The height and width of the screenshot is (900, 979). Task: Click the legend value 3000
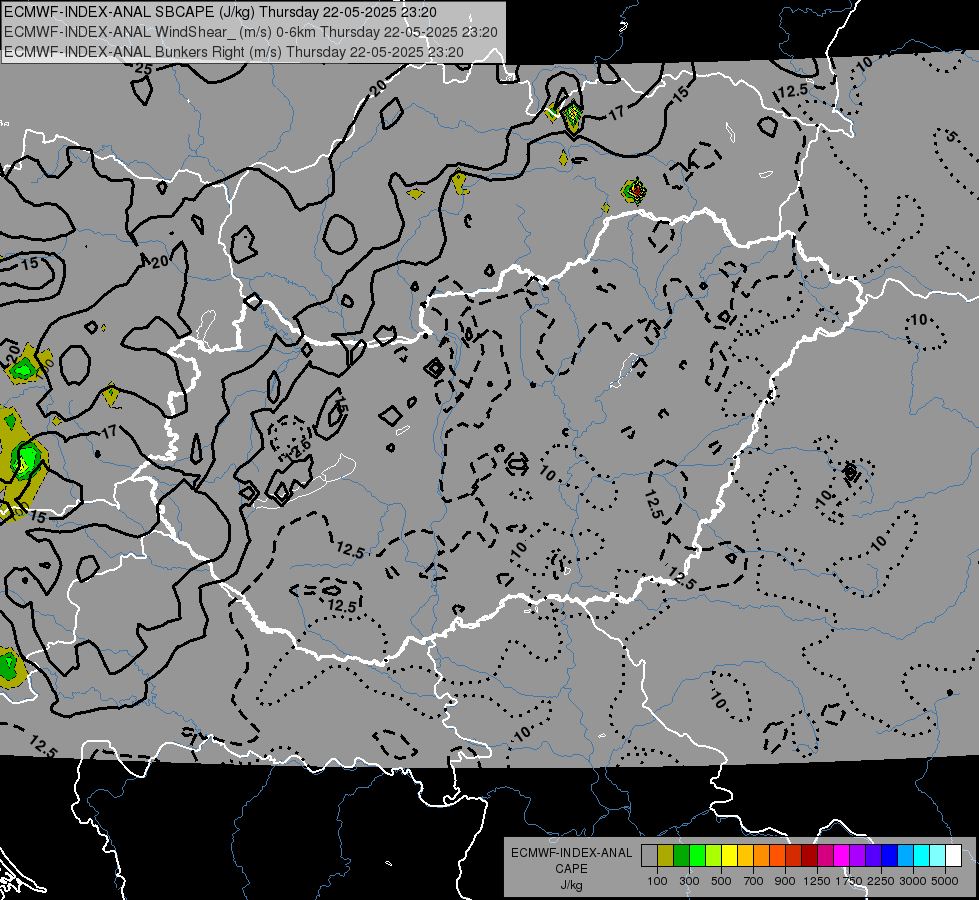(x=913, y=881)
